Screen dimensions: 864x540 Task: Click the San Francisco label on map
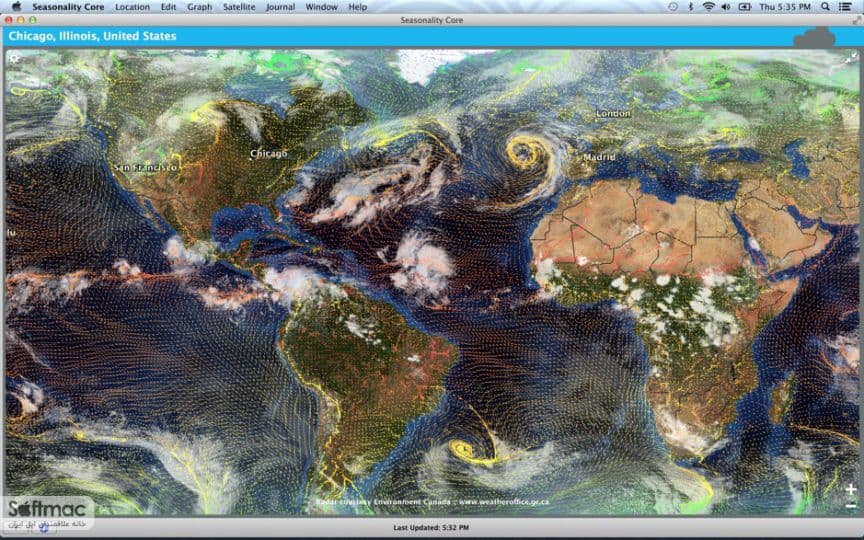pos(145,167)
